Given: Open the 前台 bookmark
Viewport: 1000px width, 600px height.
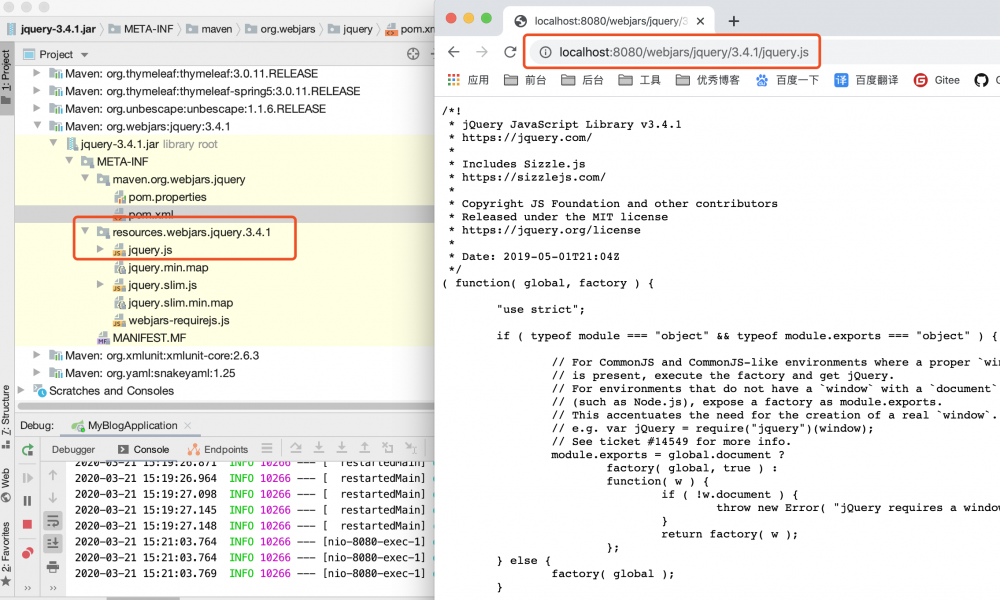Looking at the screenshot, I should point(528,80).
